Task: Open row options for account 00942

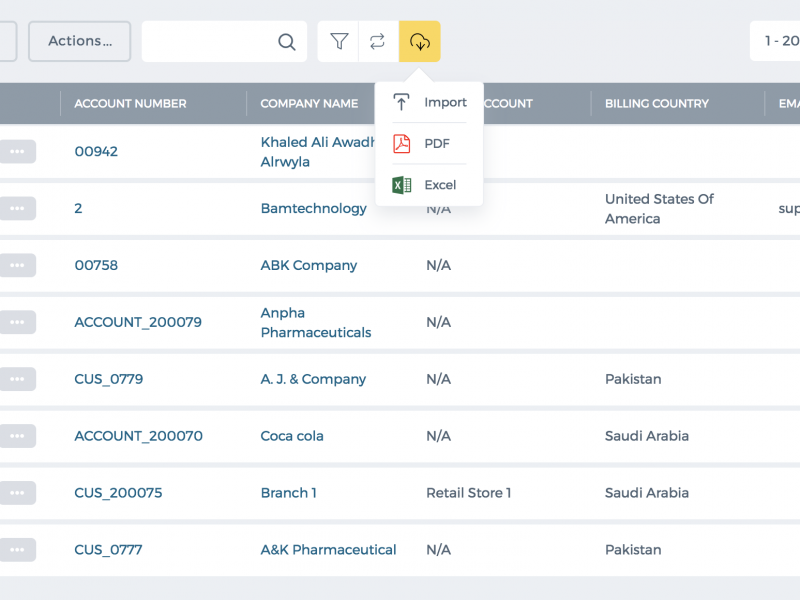Action: point(17,152)
